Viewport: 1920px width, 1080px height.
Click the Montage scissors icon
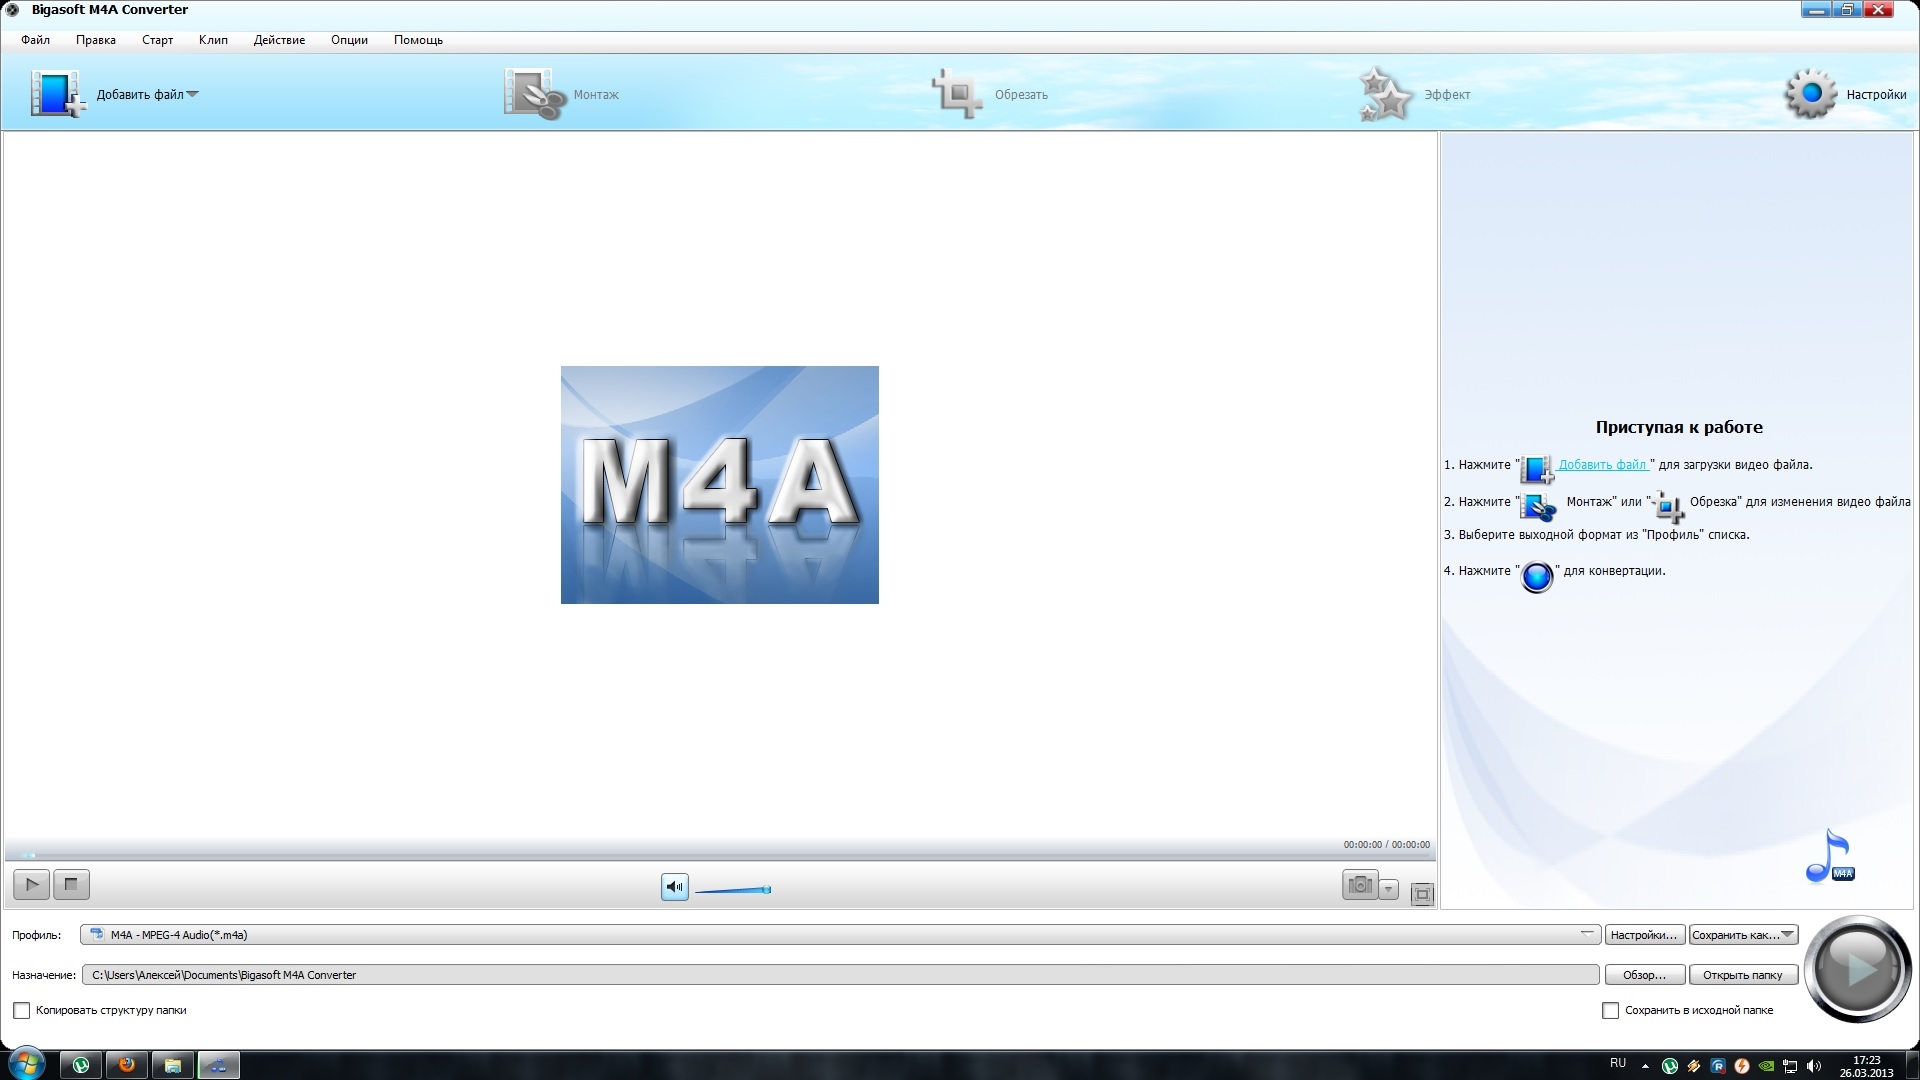point(534,94)
